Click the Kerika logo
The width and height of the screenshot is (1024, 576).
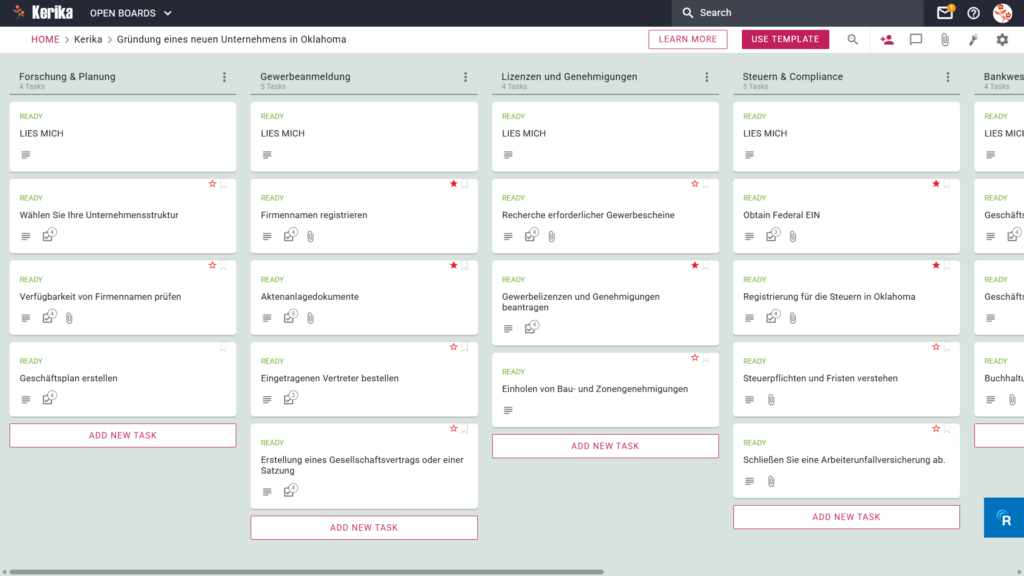pos(43,12)
